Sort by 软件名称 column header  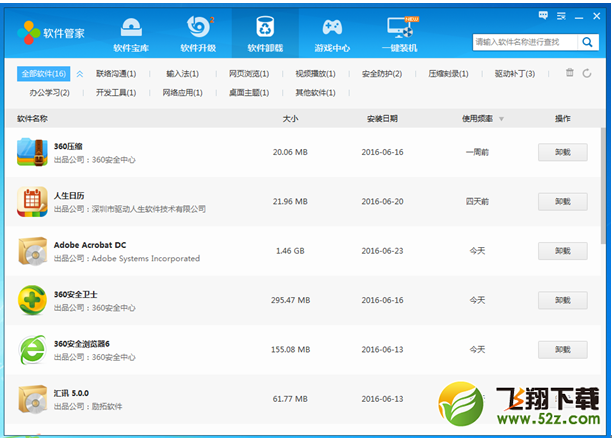coord(32,119)
